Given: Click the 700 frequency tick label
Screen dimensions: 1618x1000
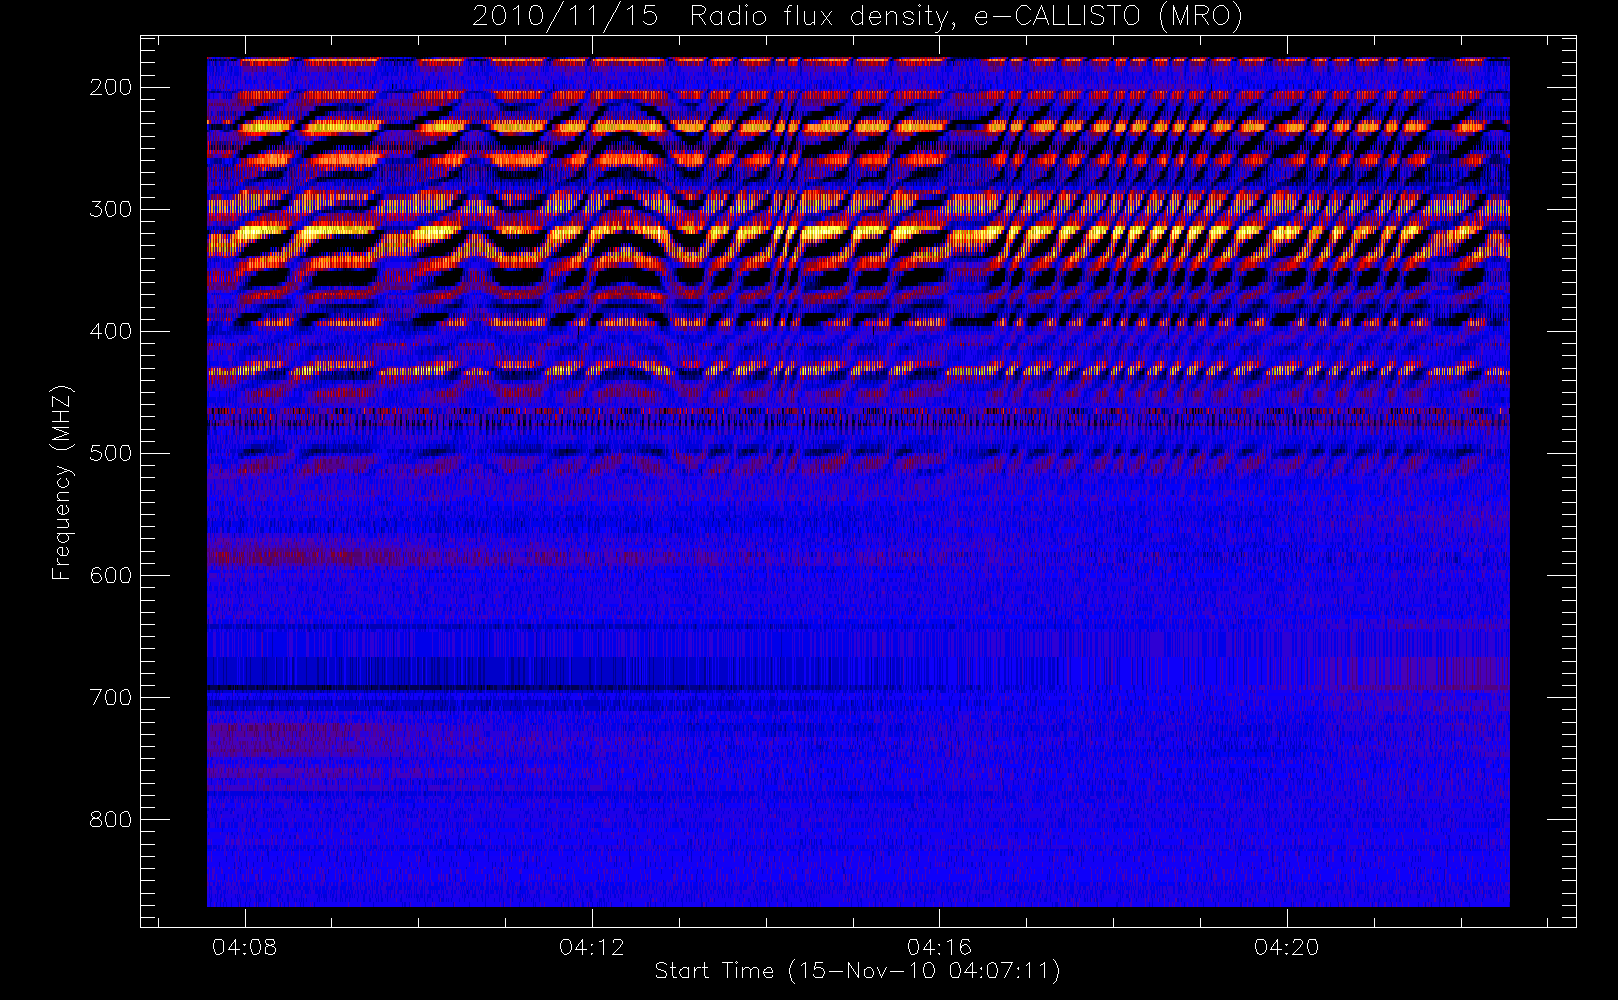Looking at the screenshot, I should pos(110,697).
